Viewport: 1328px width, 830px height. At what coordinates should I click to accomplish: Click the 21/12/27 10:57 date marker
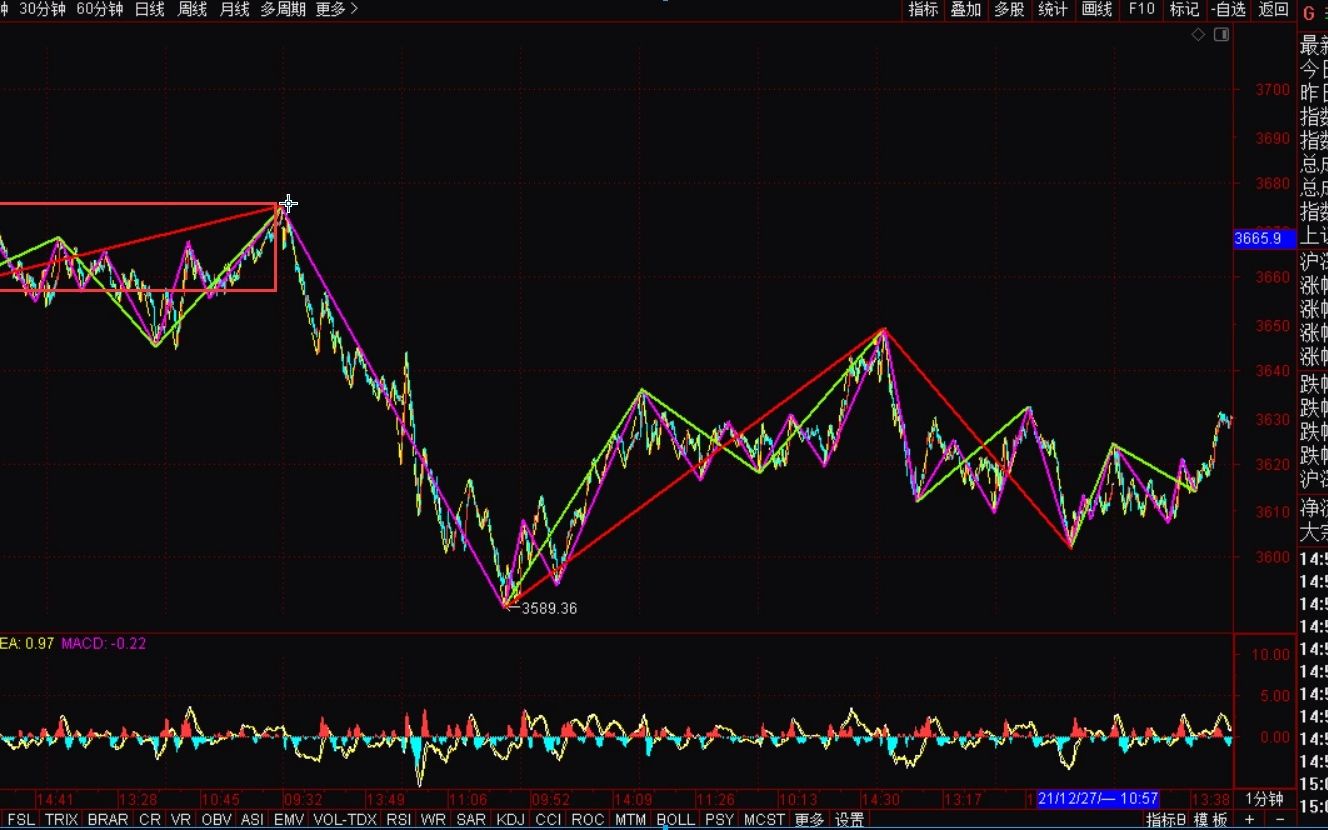[1098, 798]
